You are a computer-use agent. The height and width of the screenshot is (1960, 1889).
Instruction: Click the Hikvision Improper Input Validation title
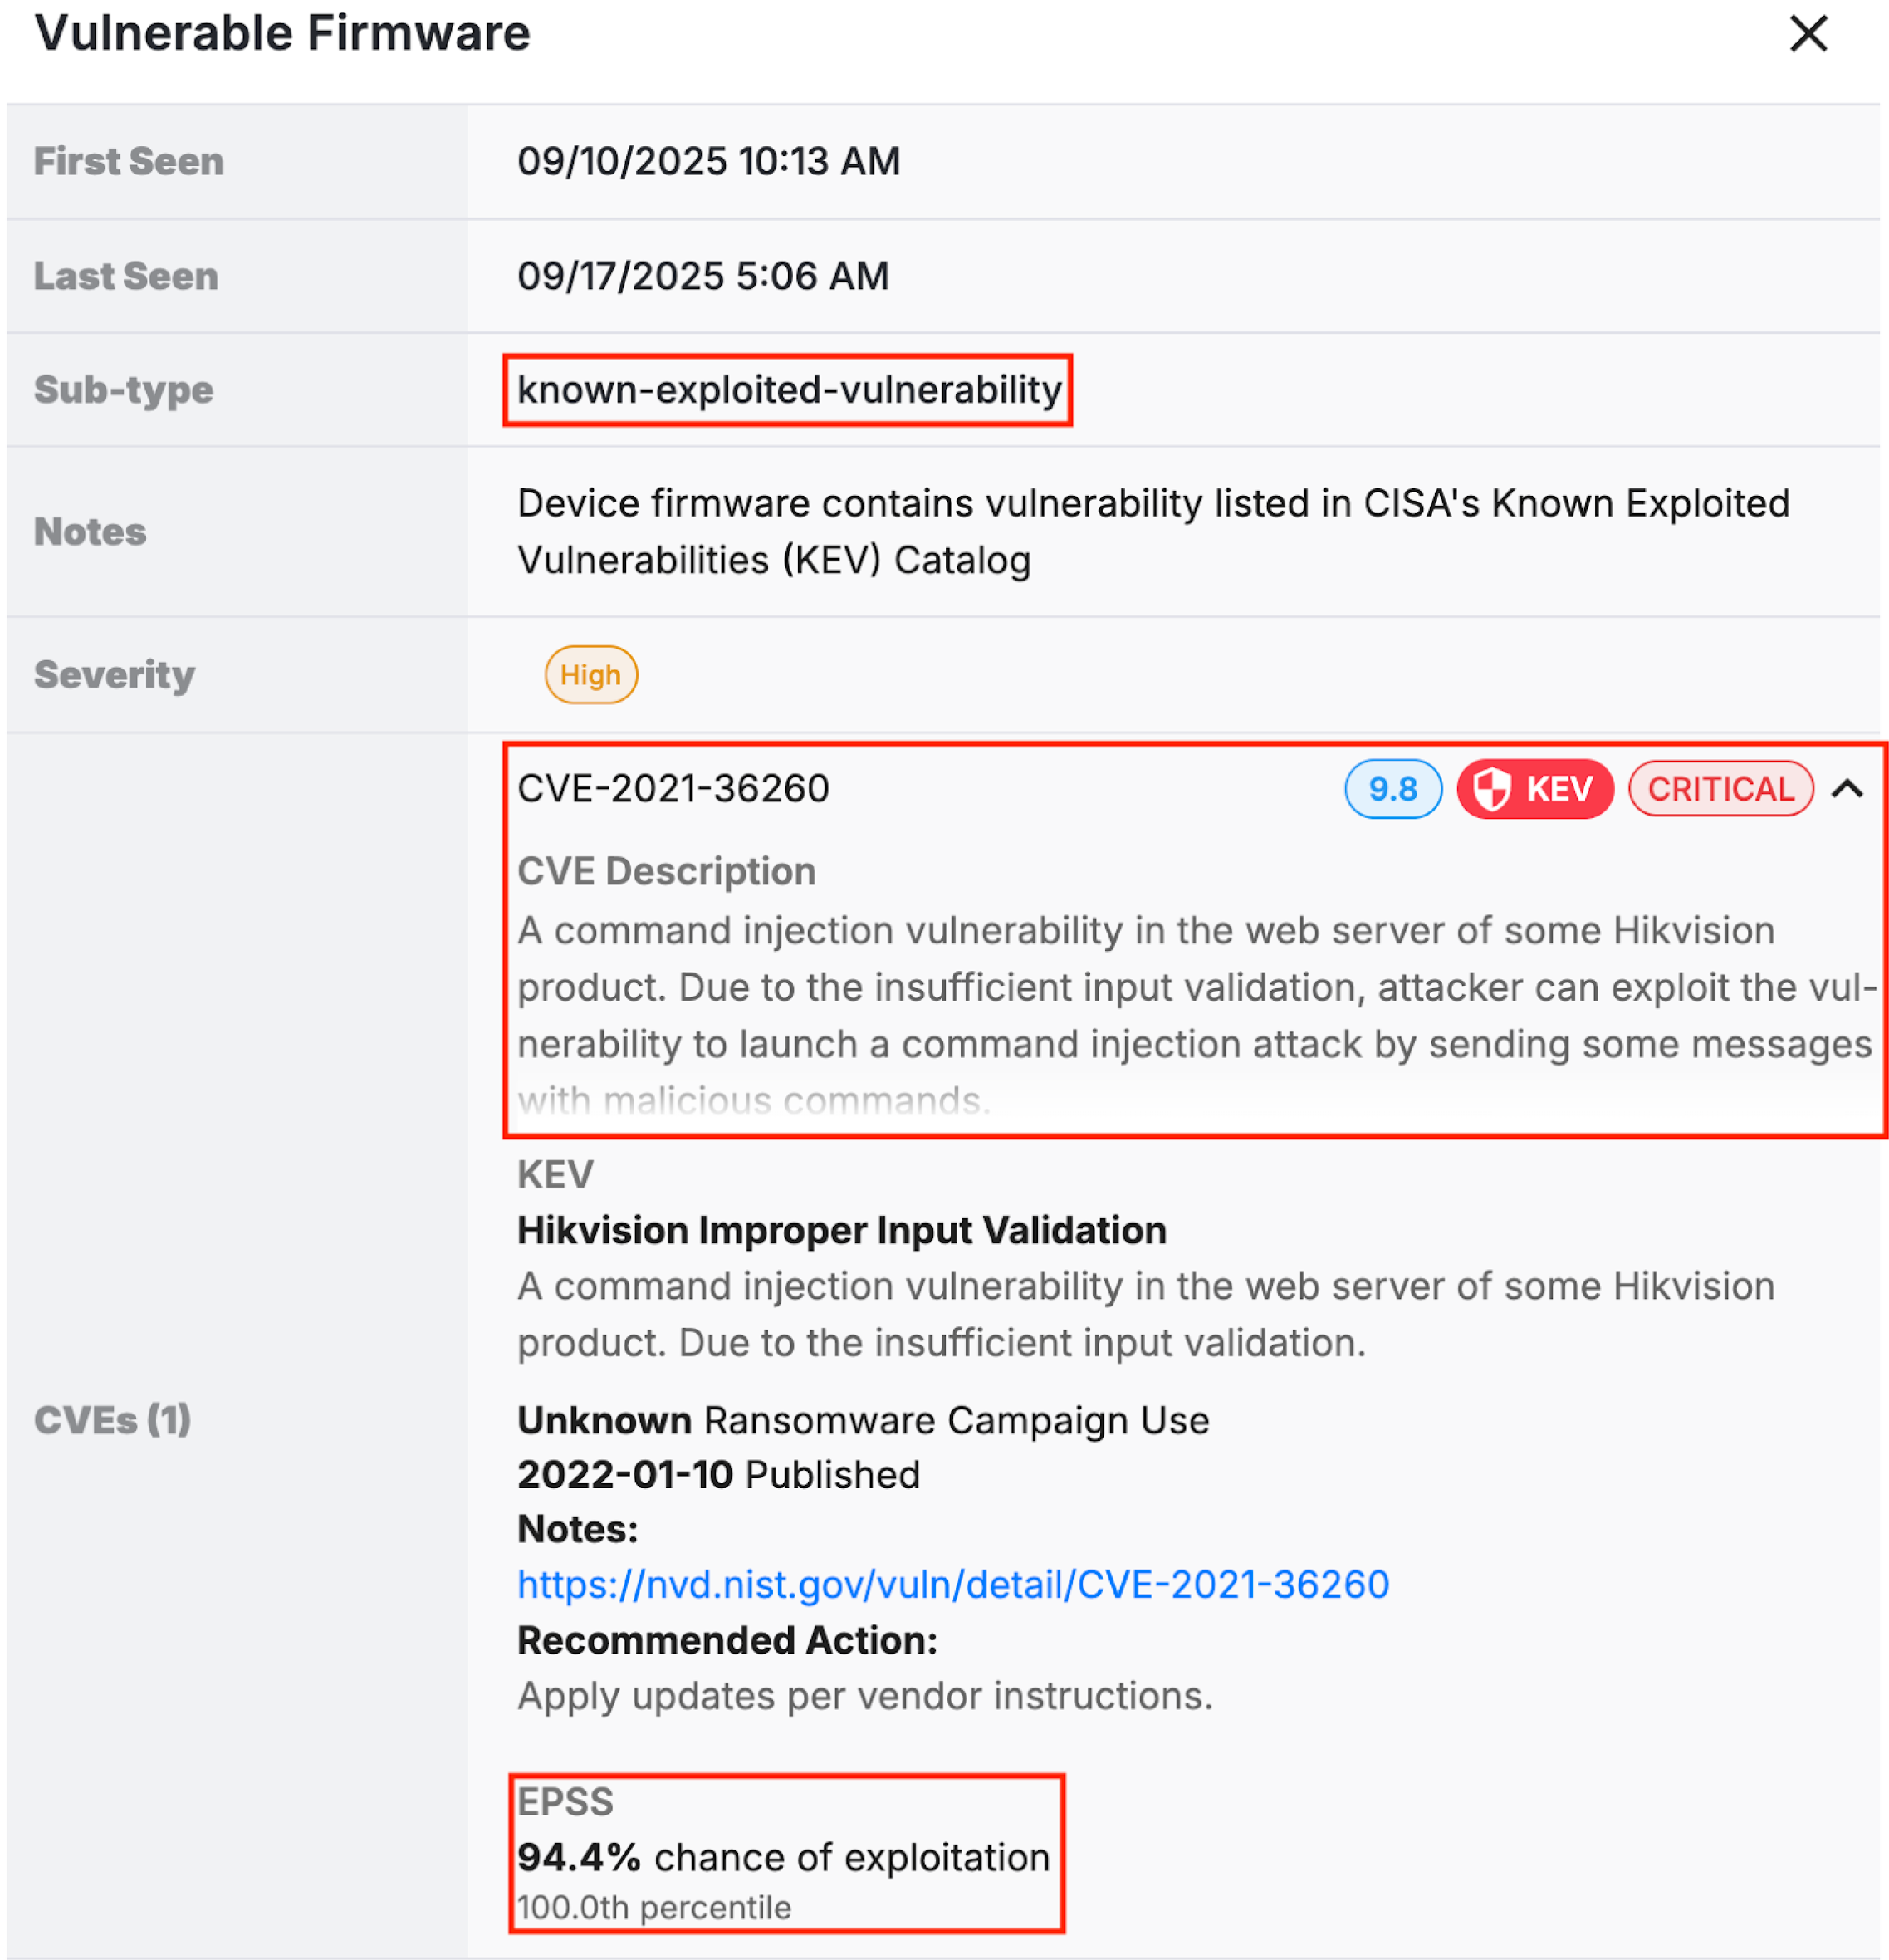(841, 1230)
